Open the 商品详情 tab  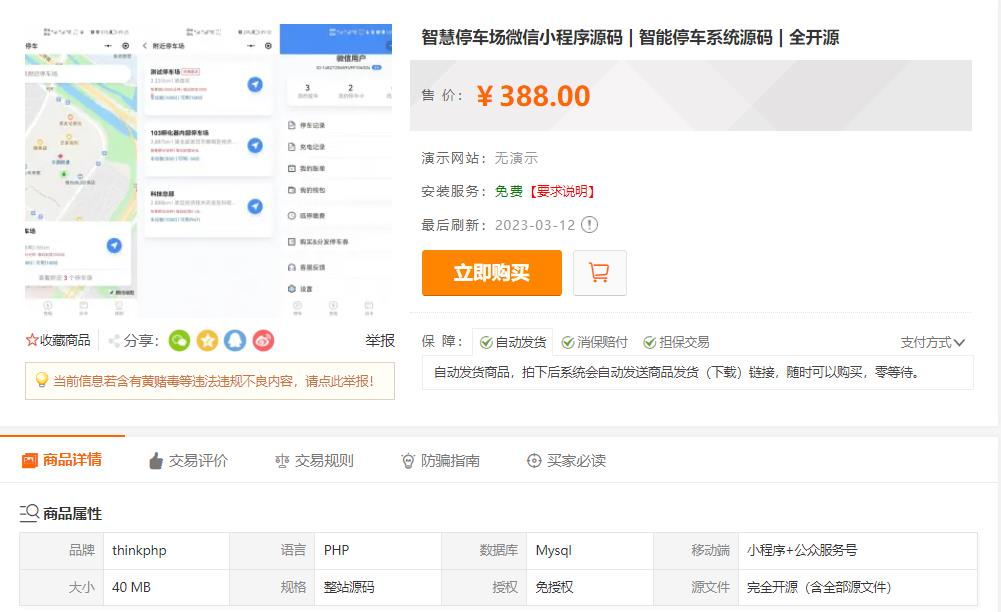pos(62,460)
